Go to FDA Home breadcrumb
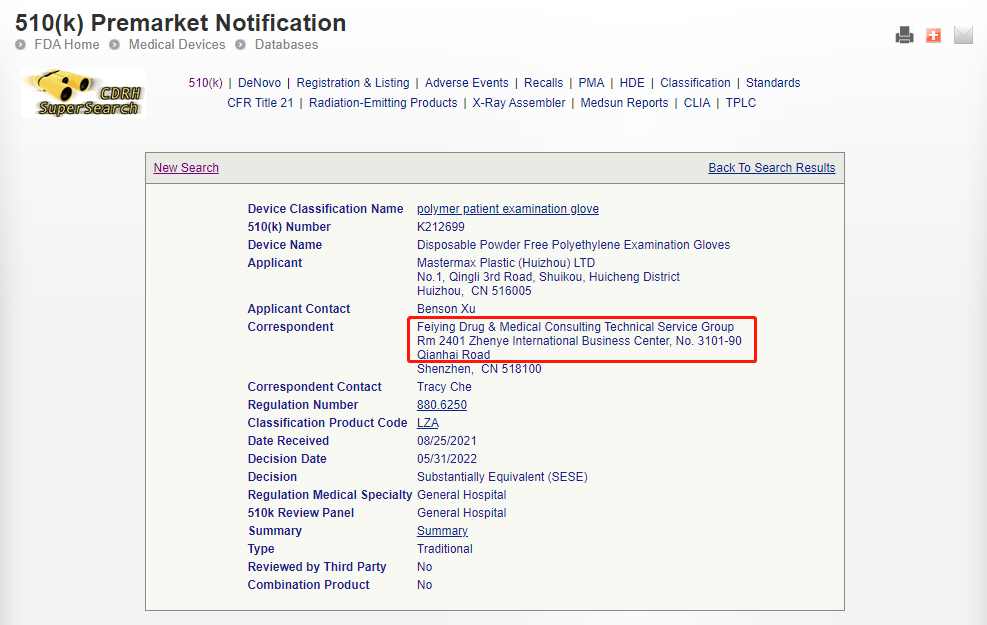Image resolution: width=987 pixels, height=625 pixels. [x=67, y=45]
